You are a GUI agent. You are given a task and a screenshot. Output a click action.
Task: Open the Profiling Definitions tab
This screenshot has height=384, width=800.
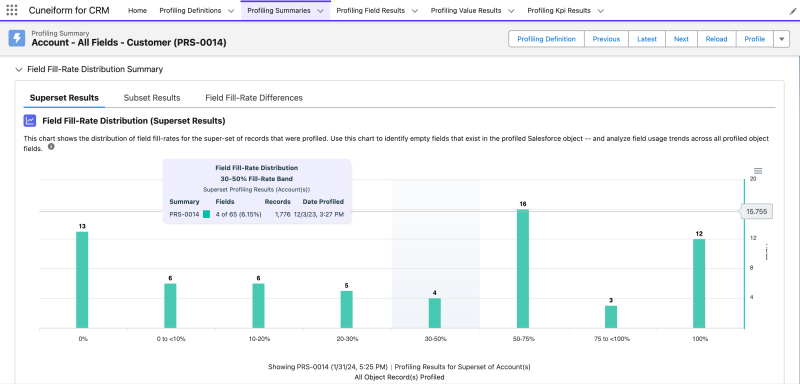click(190, 10)
